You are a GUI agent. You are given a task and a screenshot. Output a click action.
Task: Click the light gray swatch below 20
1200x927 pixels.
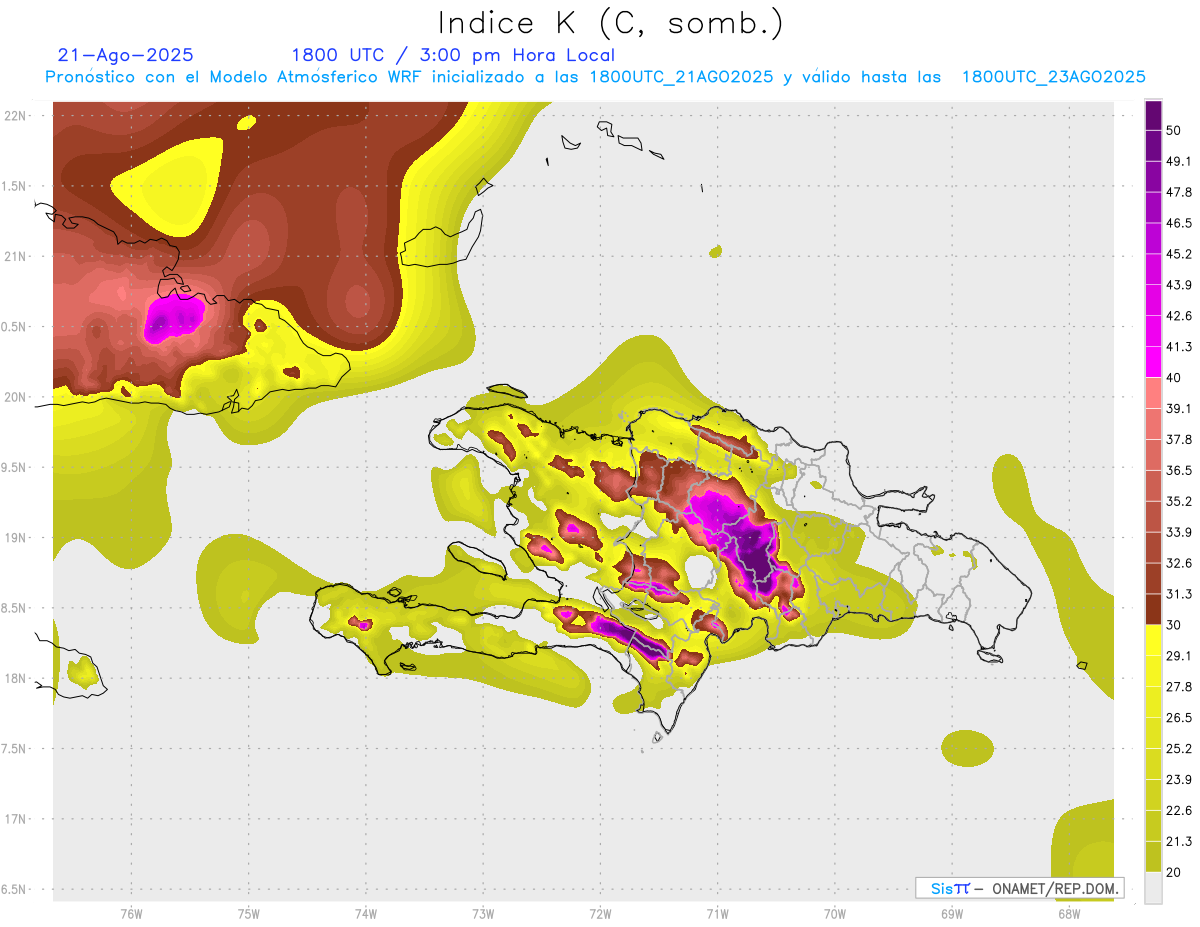click(1154, 888)
